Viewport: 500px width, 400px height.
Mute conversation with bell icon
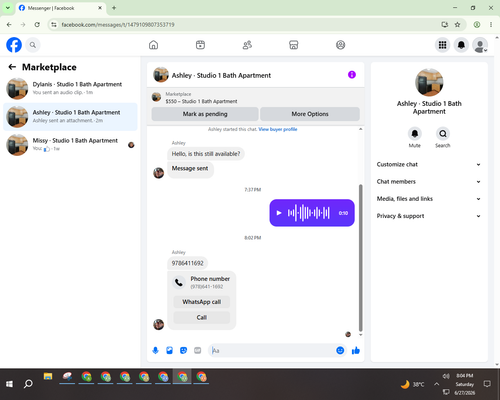415,134
